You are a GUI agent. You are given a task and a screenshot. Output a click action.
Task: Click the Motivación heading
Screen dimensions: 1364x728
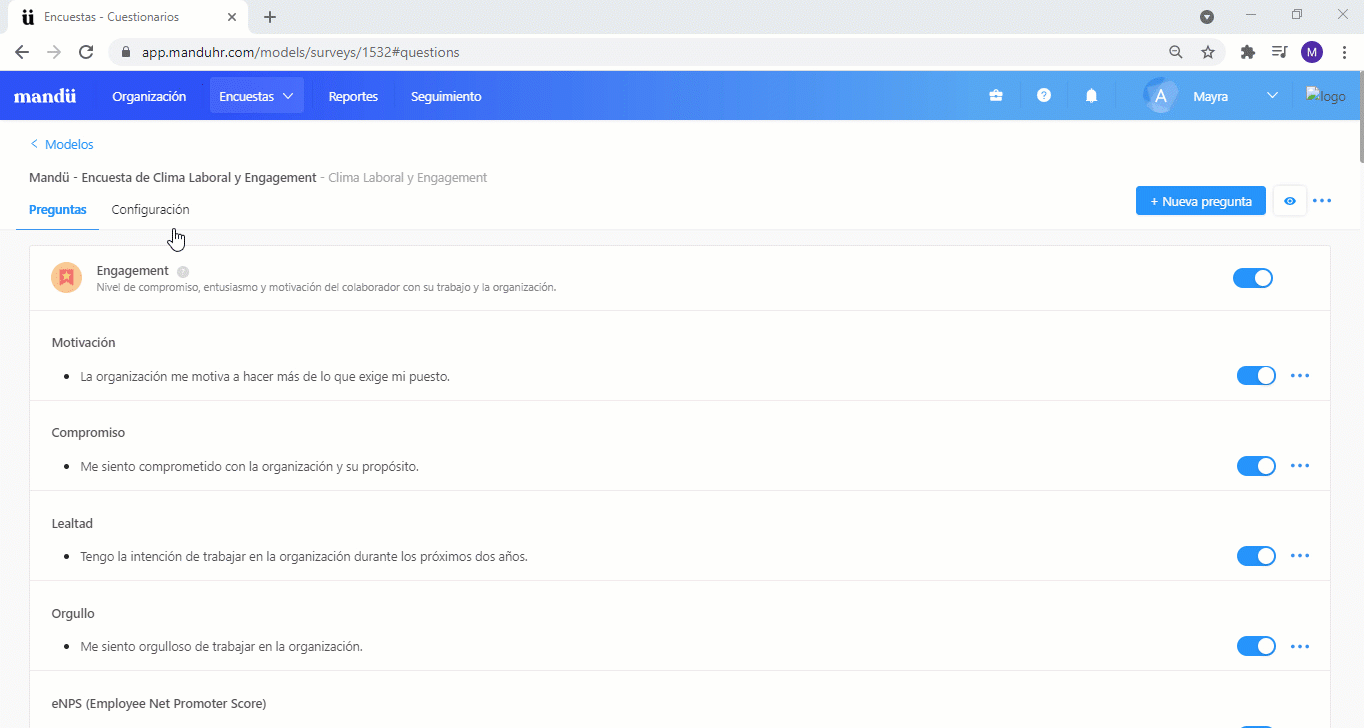pyautogui.click(x=83, y=343)
